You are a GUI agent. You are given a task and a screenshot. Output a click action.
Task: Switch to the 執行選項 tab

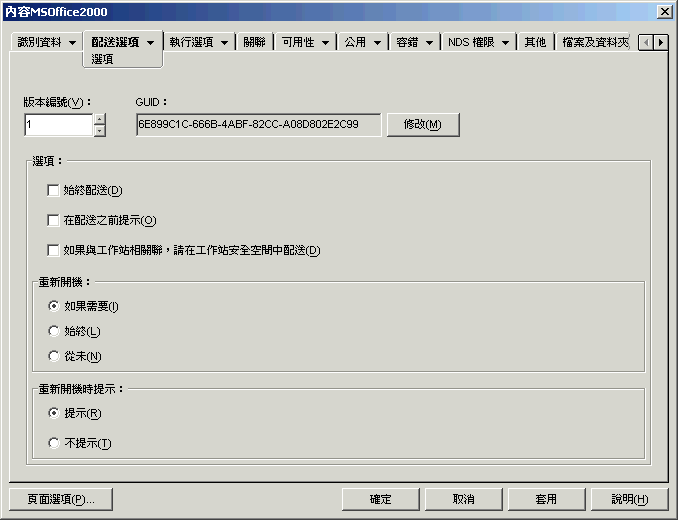click(191, 42)
